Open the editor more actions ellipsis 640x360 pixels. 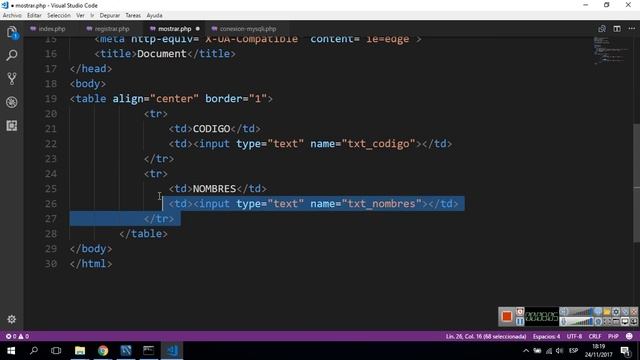(x=631, y=29)
